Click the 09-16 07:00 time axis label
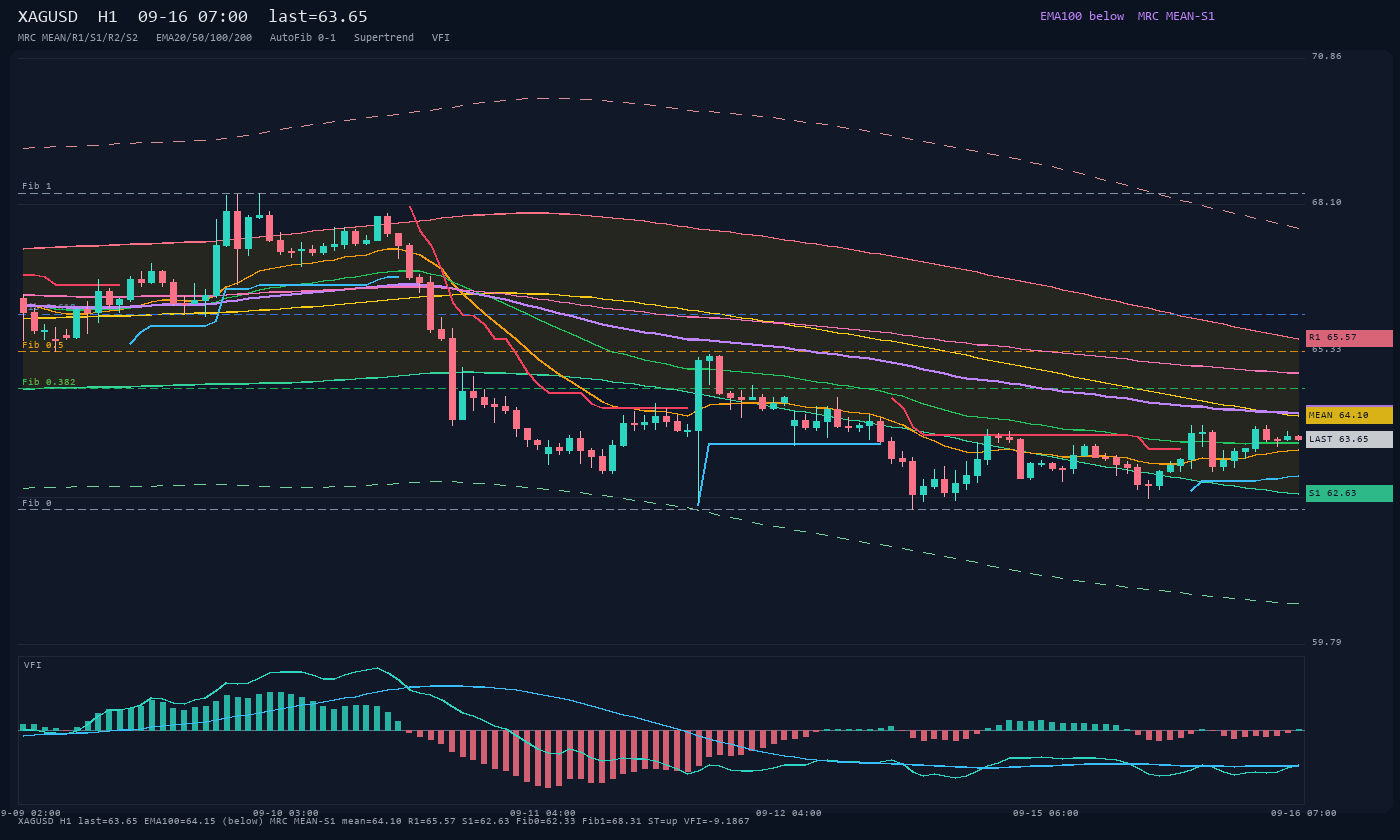This screenshot has height=840, width=1400. 1304,813
